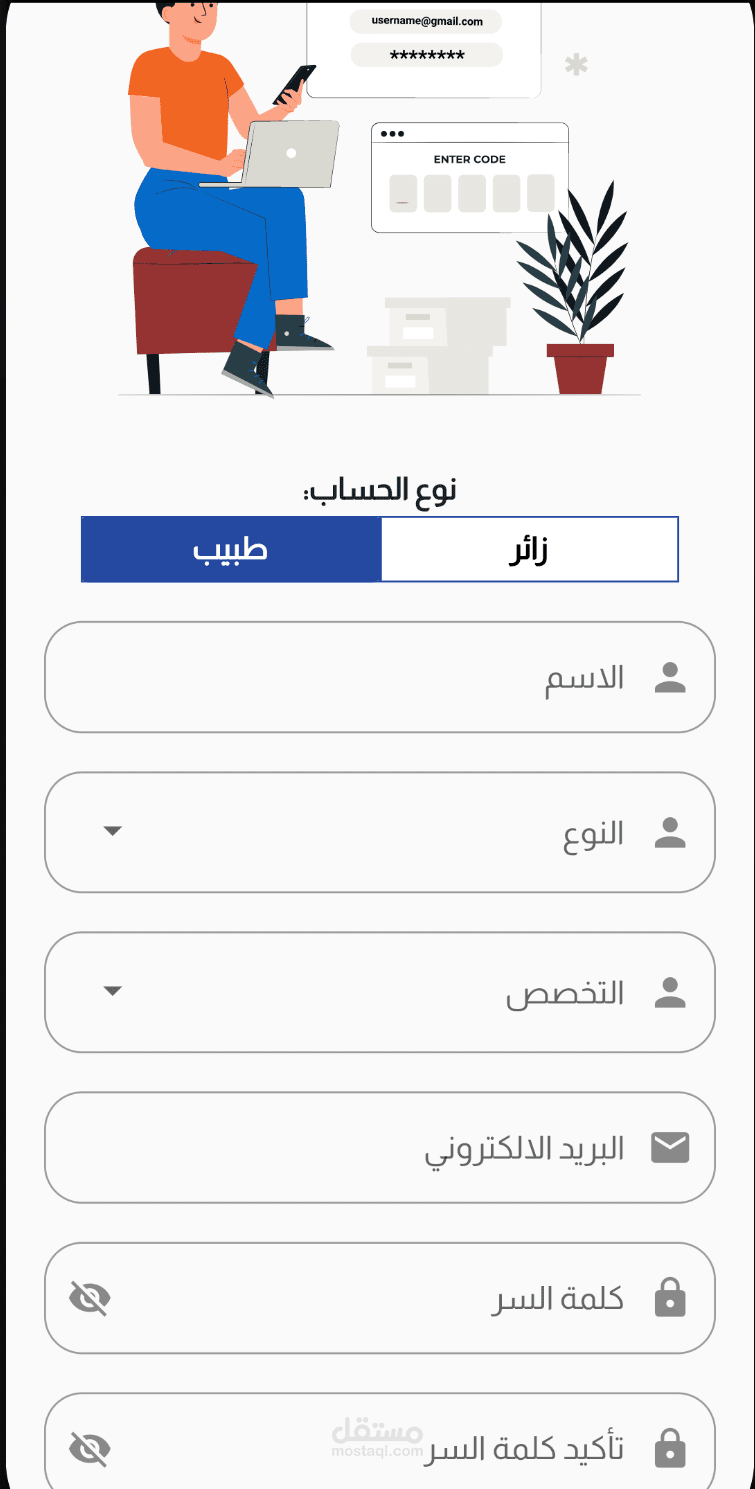Expand the التخصص dropdown arrow
Viewport: 755px width, 1489px height.
(113, 991)
